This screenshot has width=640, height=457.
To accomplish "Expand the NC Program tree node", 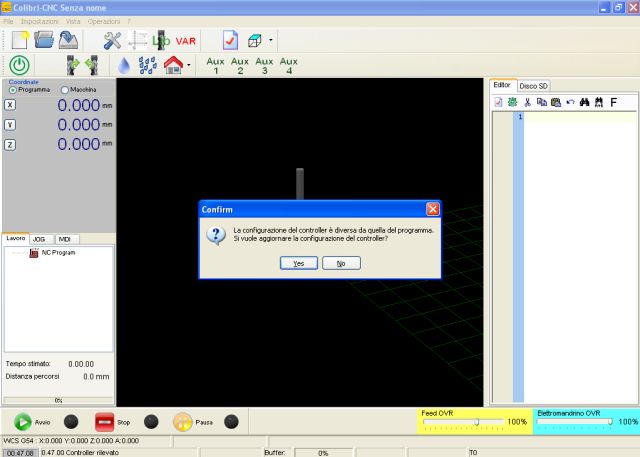I will (x=34, y=252).
